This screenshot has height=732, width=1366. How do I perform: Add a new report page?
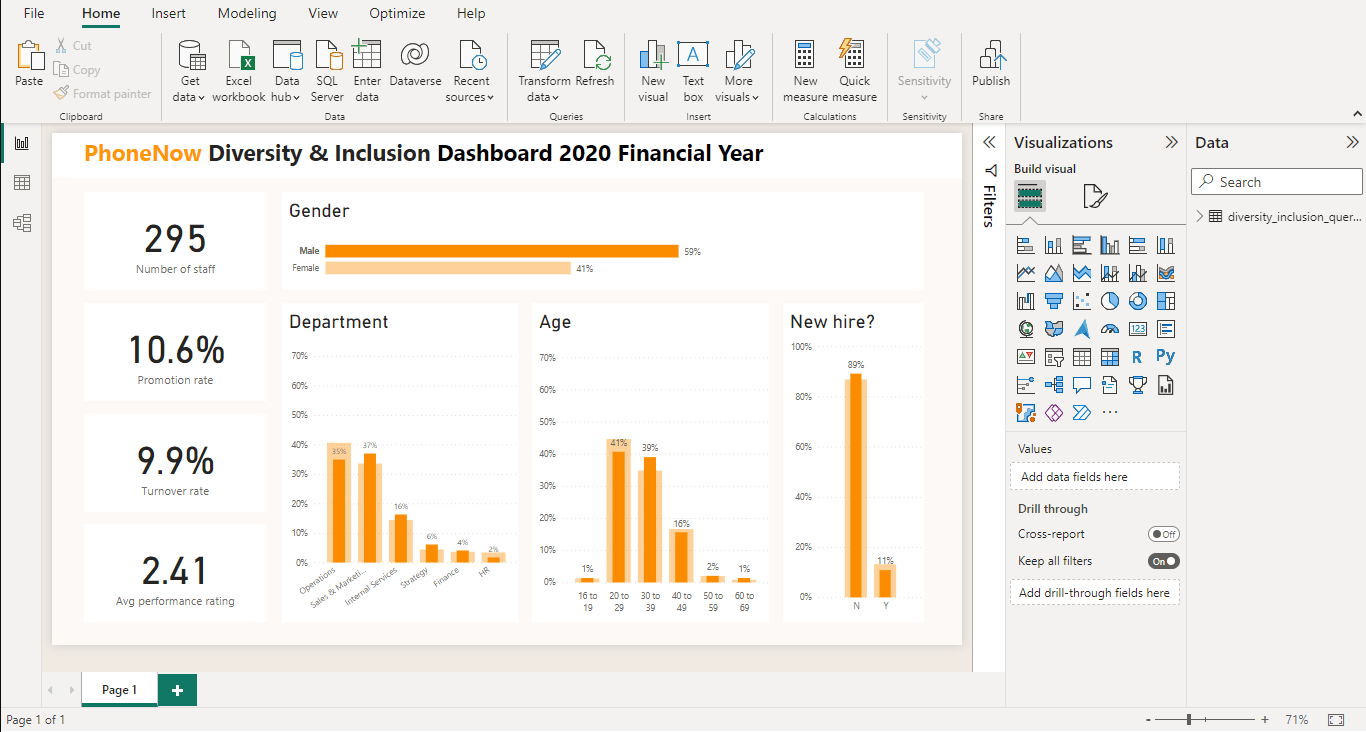(177, 690)
